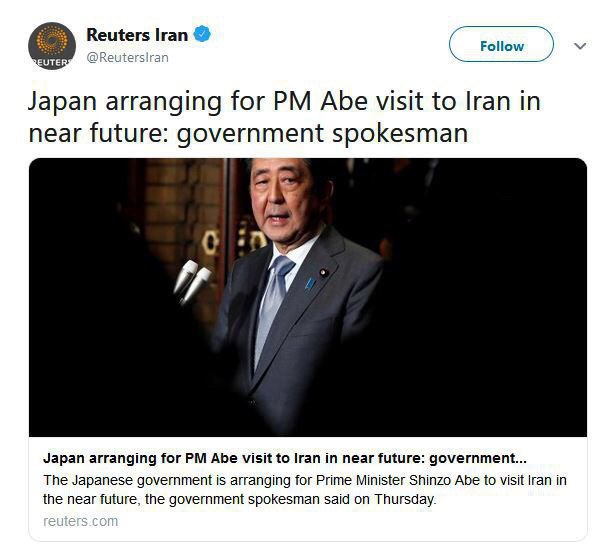The height and width of the screenshot is (551, 615).
Task: Follow the Reuters Iran account
Action: (x=501, y=44)
